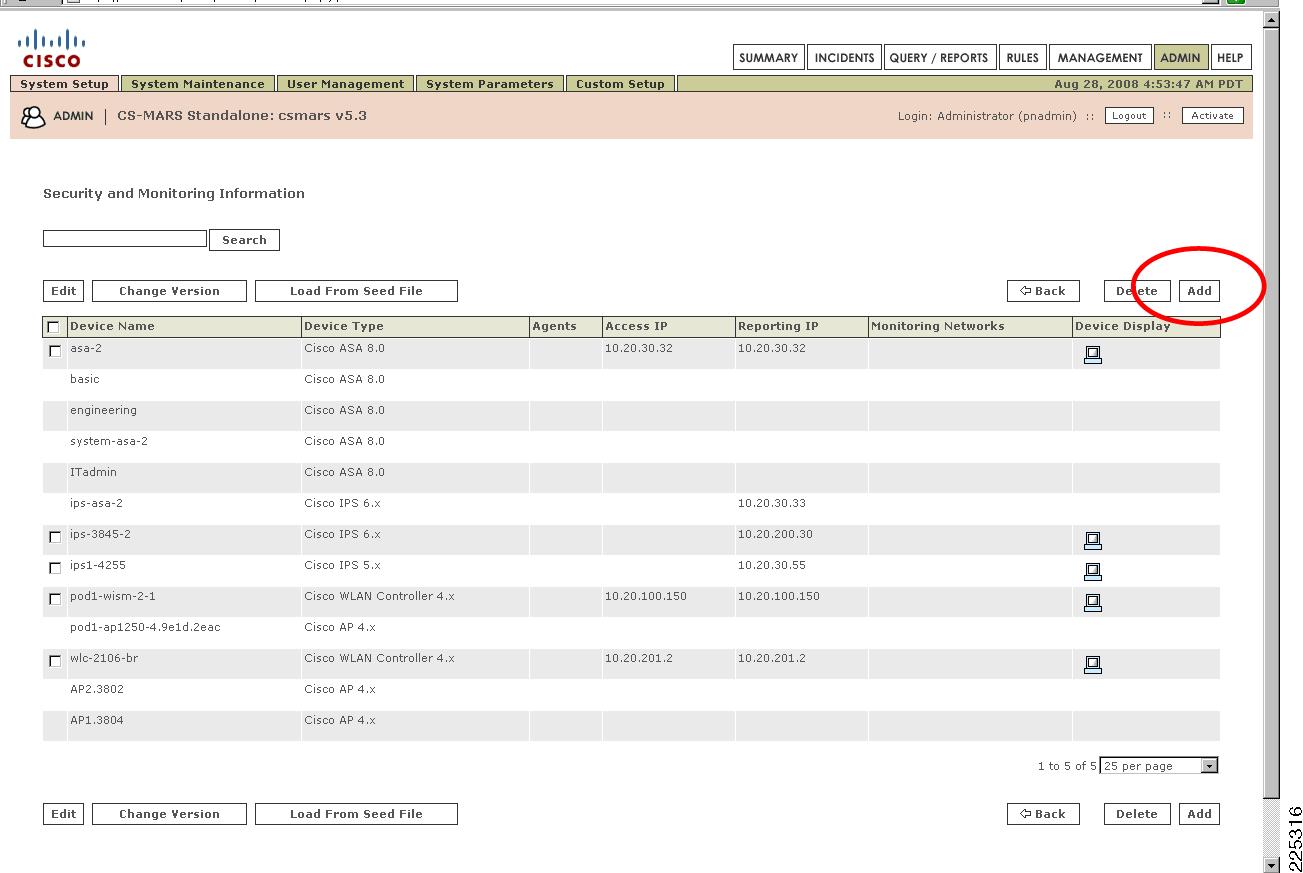This screenshot has width=1303, height=873.
Task: Open device display icon for ips1-4255
Action: pos(1093,571)
